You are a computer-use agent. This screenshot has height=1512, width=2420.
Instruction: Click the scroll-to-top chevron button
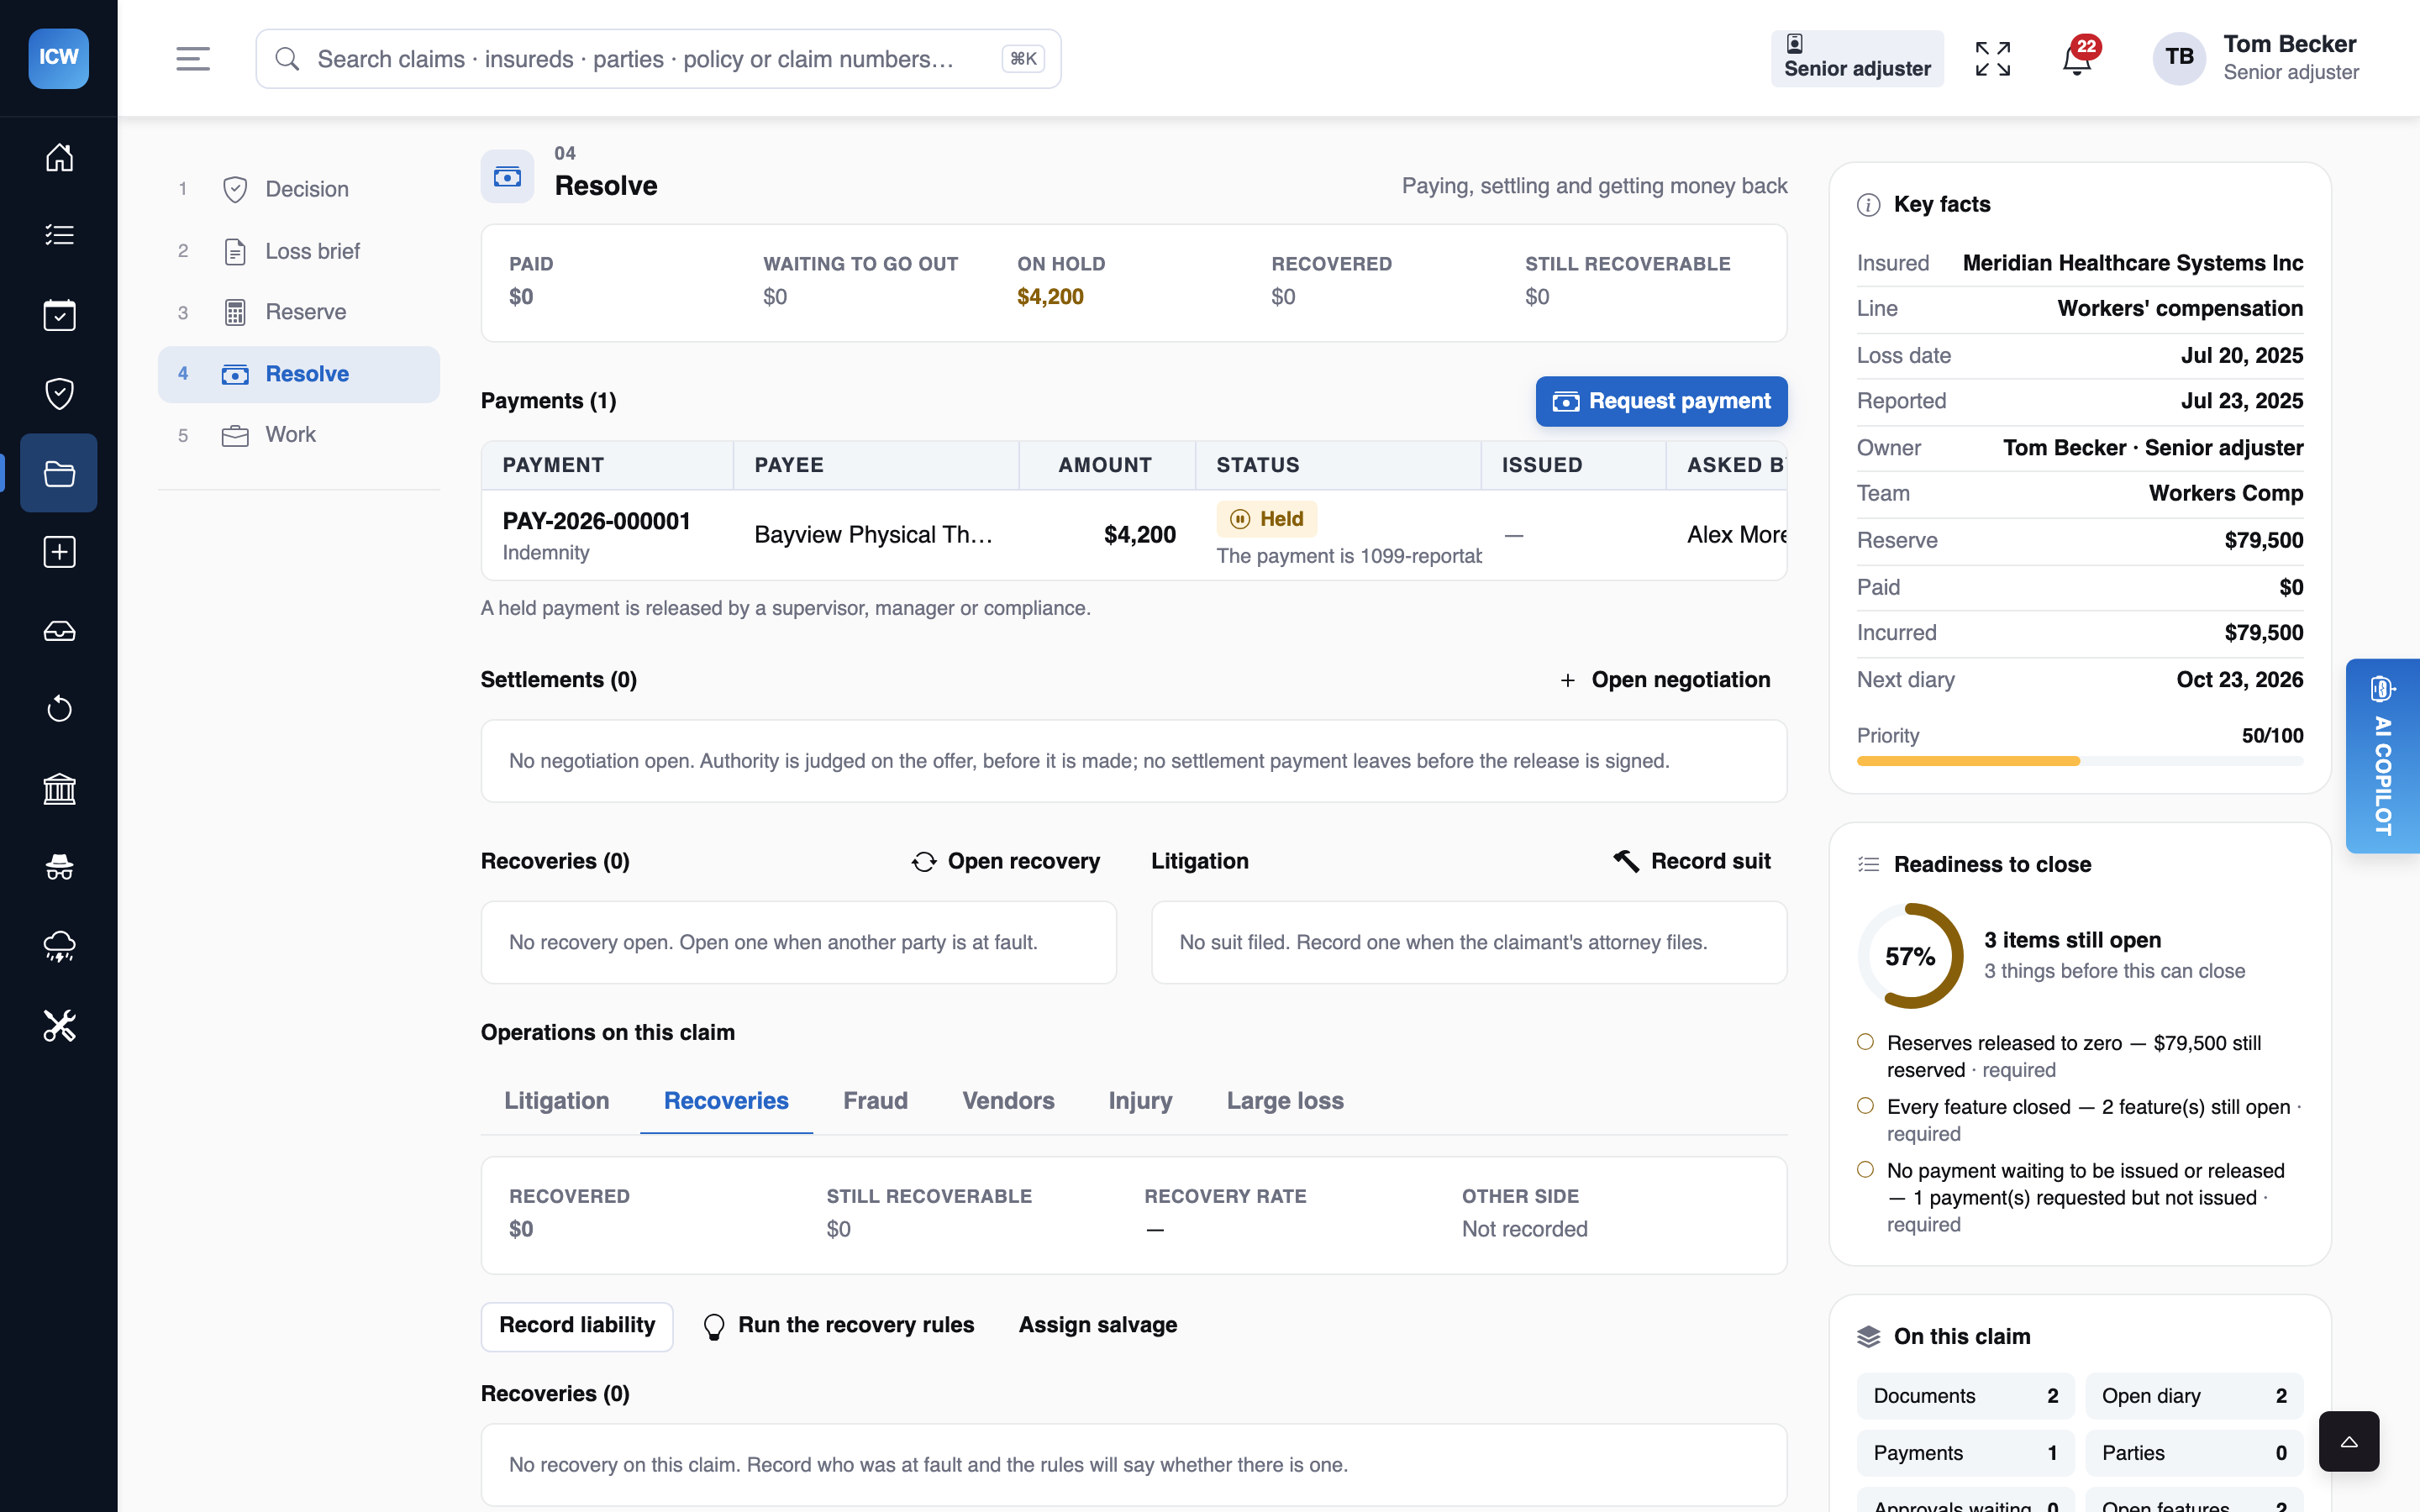2349,1441
